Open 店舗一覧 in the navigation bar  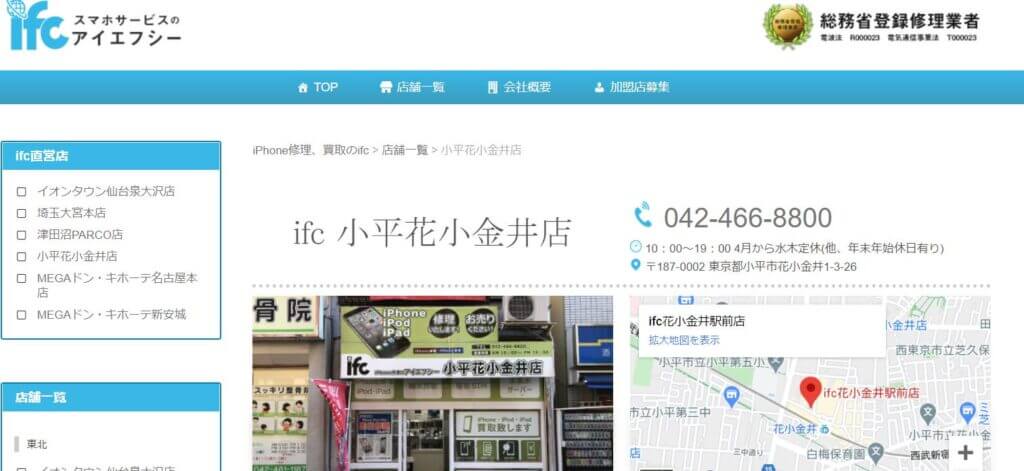click(413, 88)
